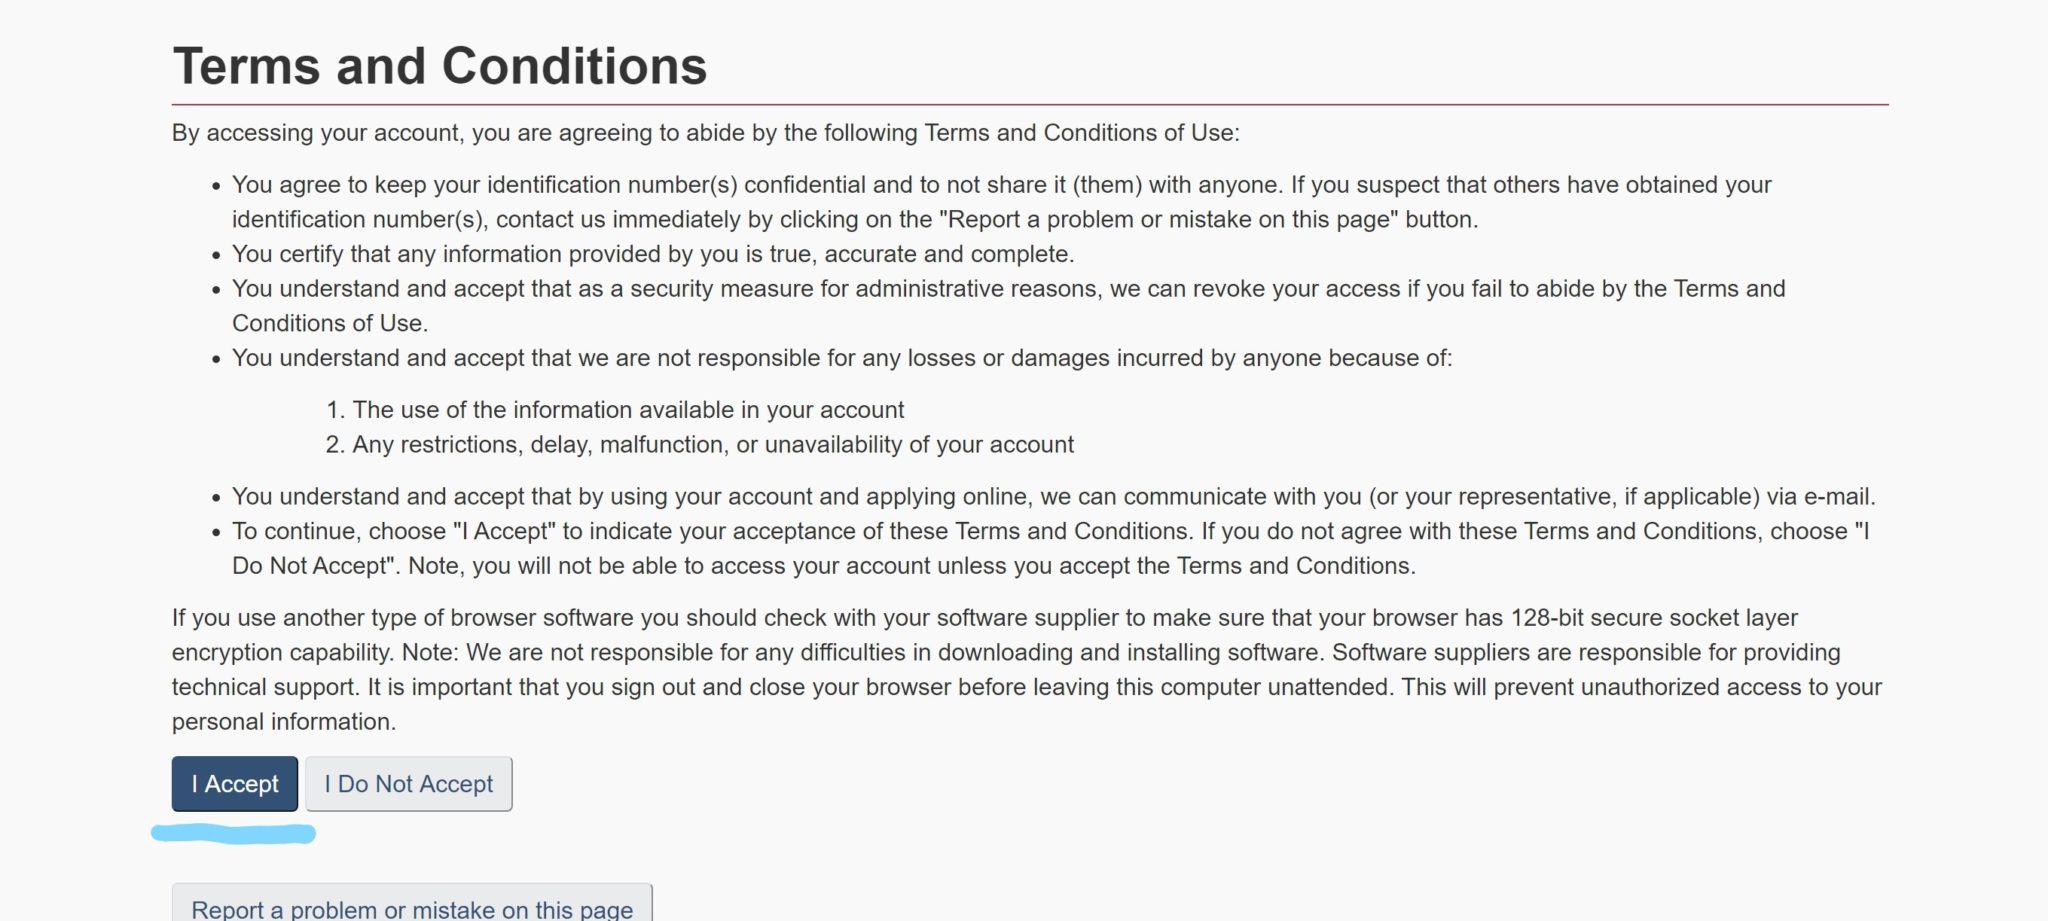The image size is (2048, 921).
Task: Click bullet 'You certify that any information provided'
Action: 653,254
